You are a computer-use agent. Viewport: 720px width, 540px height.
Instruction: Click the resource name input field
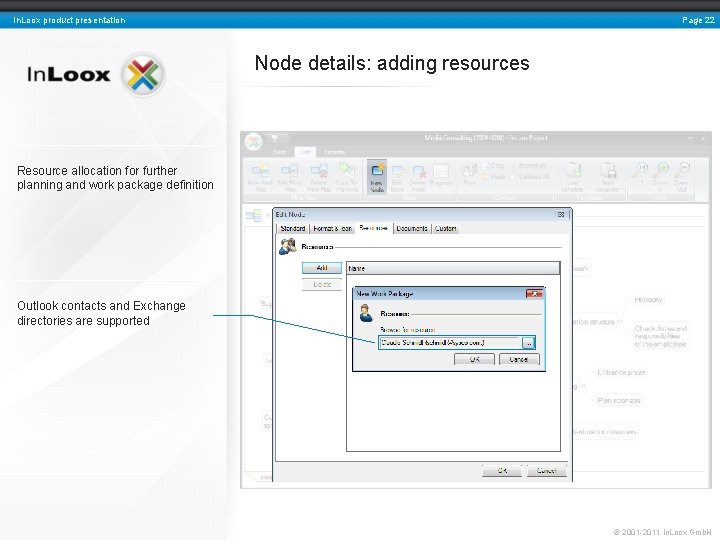pos(449,343)
